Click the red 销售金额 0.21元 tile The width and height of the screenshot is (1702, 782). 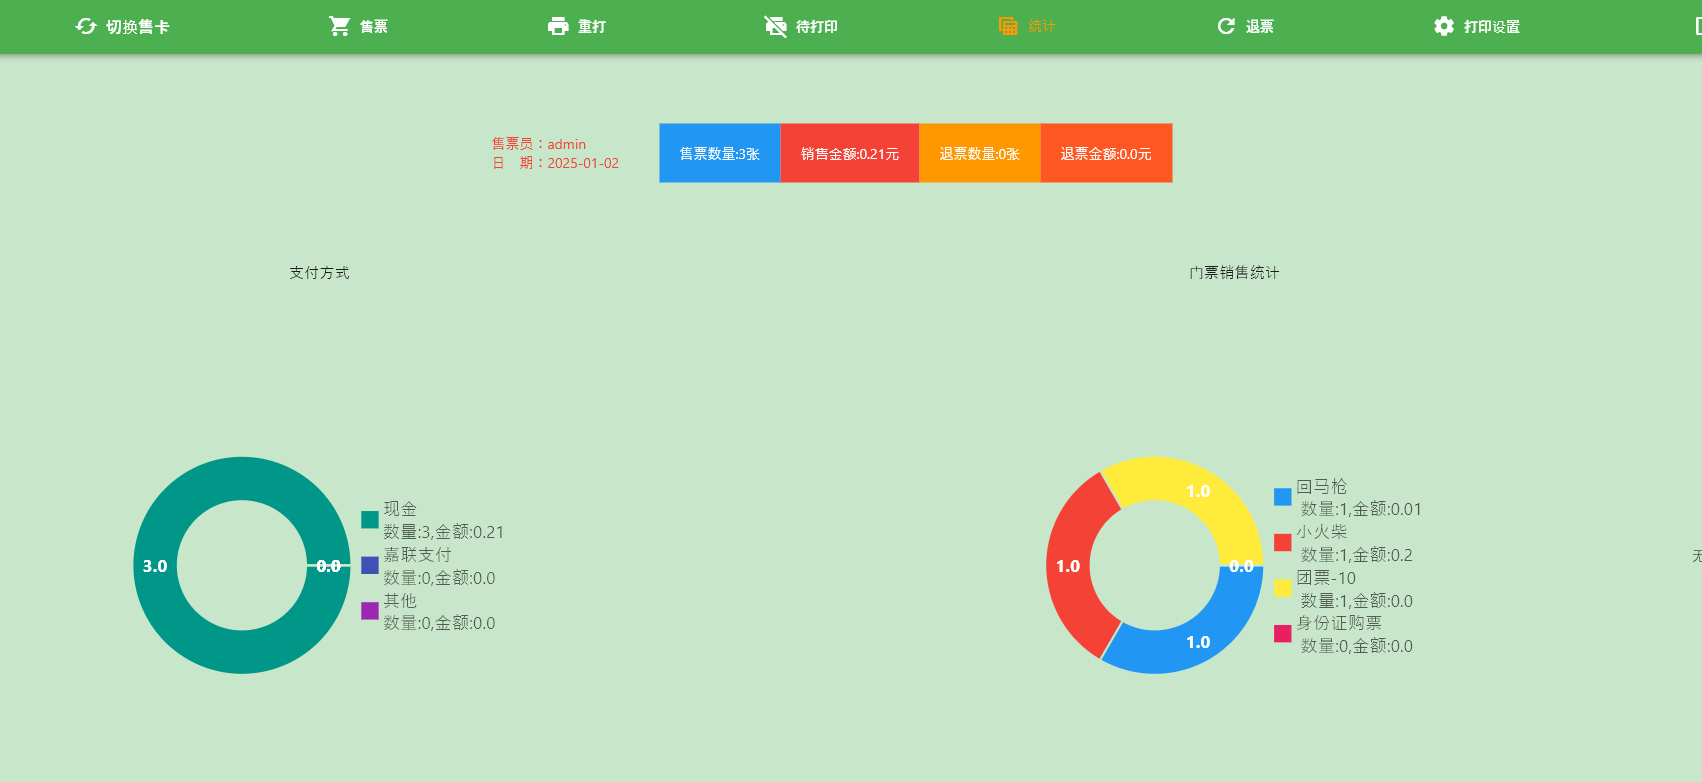pyautogui.click(x=849, y=153)
